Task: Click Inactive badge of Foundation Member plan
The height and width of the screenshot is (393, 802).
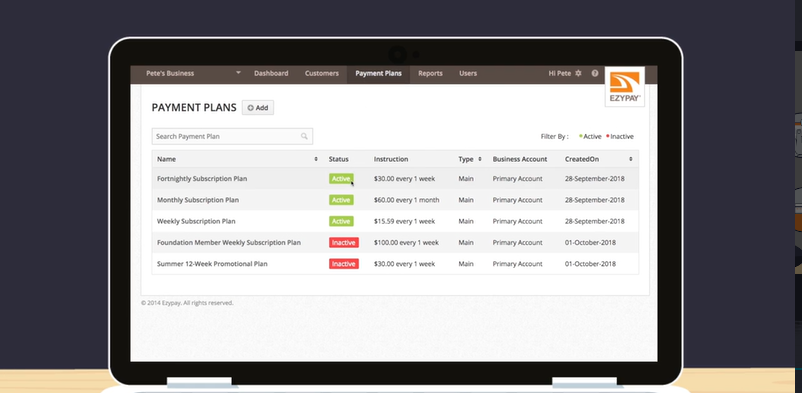Action: (344, 243)
